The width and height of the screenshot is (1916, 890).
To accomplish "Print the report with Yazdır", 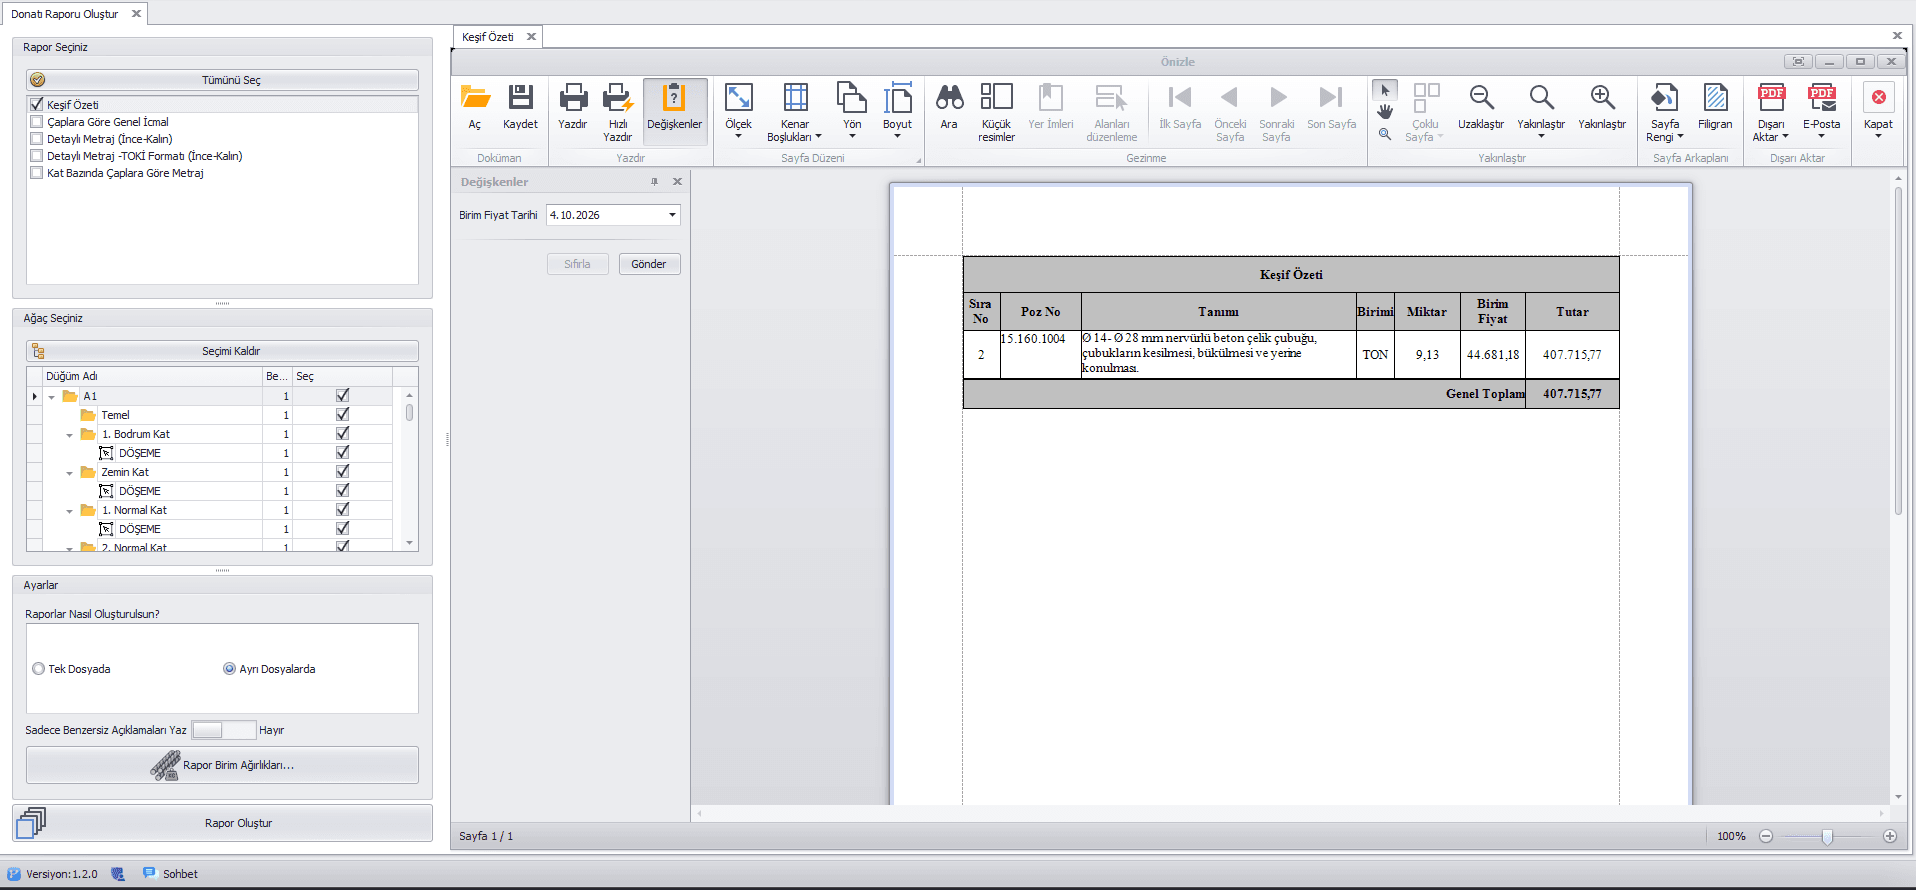I will click(573, 107).
